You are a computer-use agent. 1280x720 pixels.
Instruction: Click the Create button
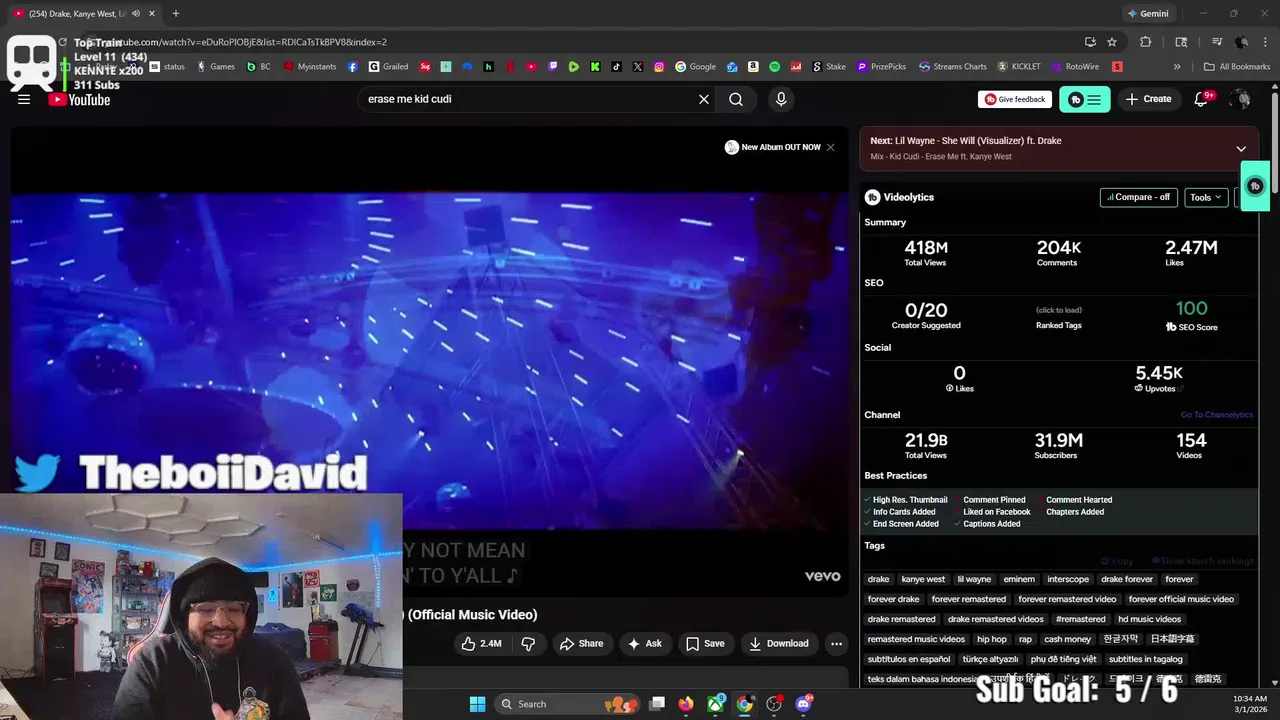(1148, 99)
